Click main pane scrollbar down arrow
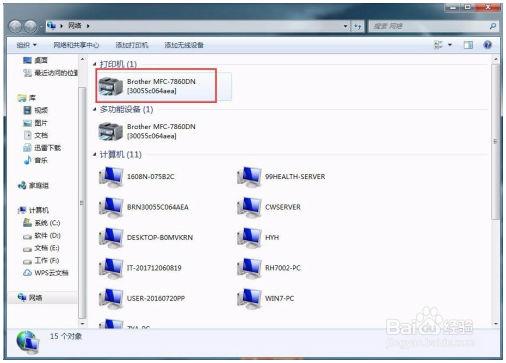Screen dimensions: 506x363 point(495,323)
